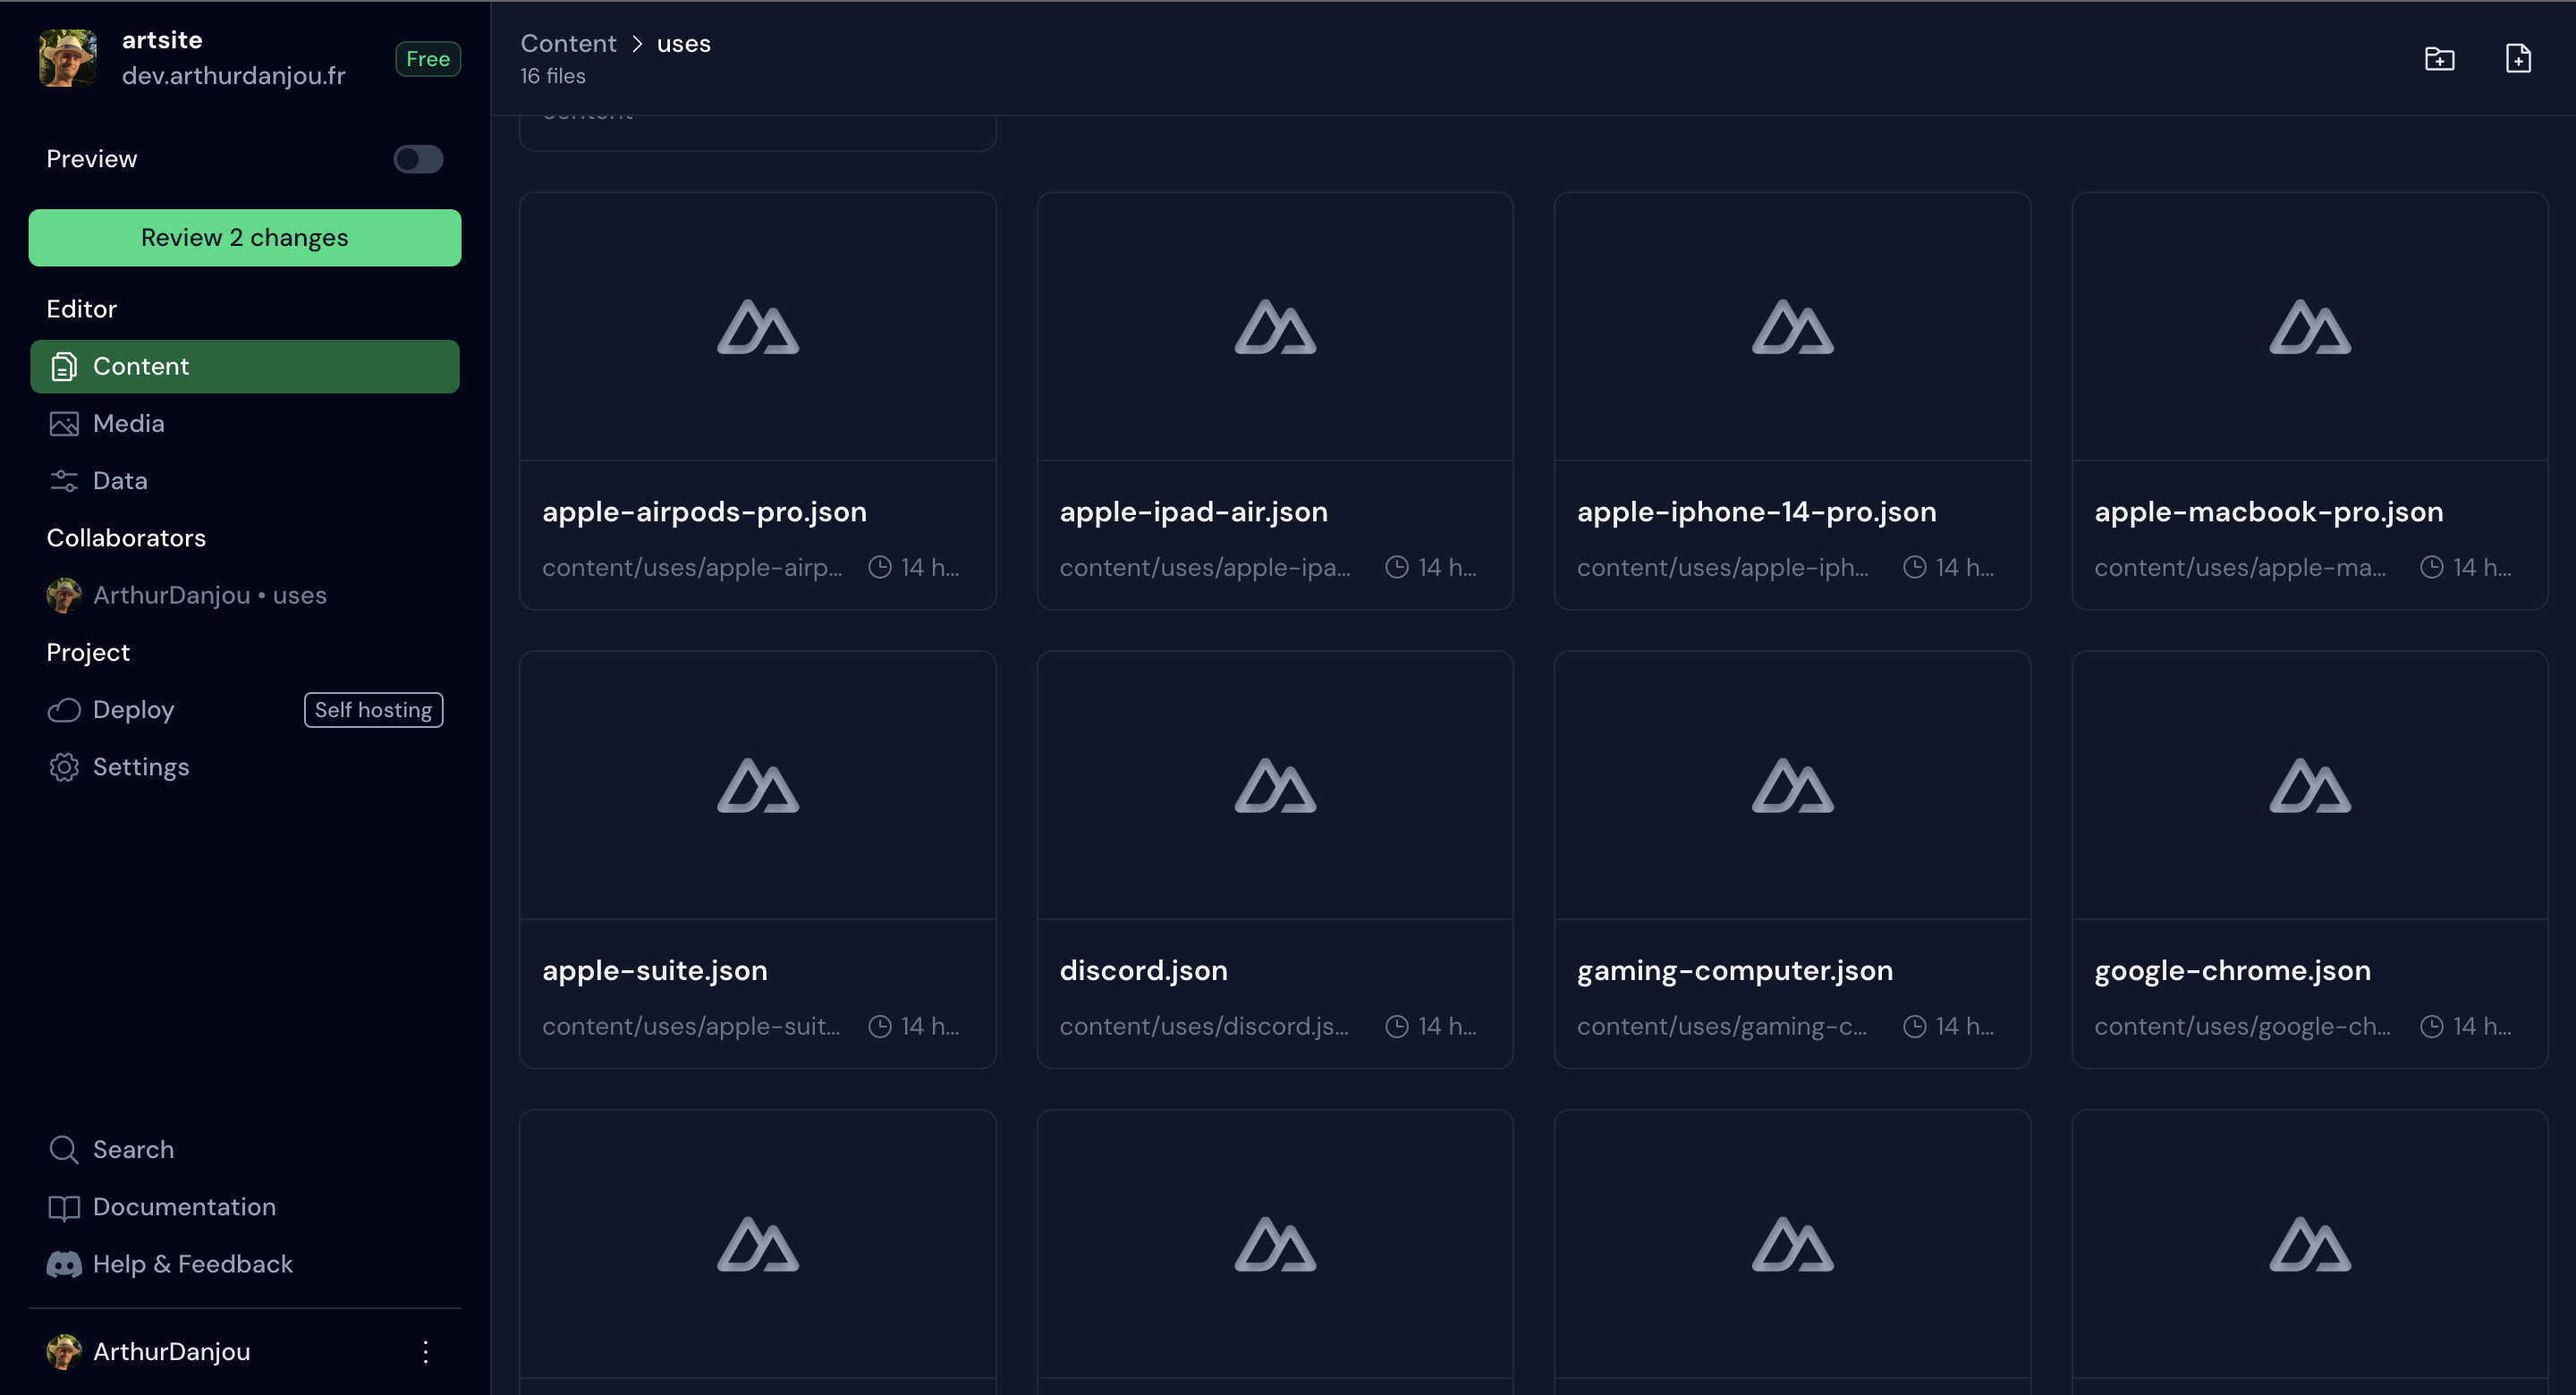Click the Content breadcrumb link
This screenshot has width=2576, height=1395.
coord(568,43)
